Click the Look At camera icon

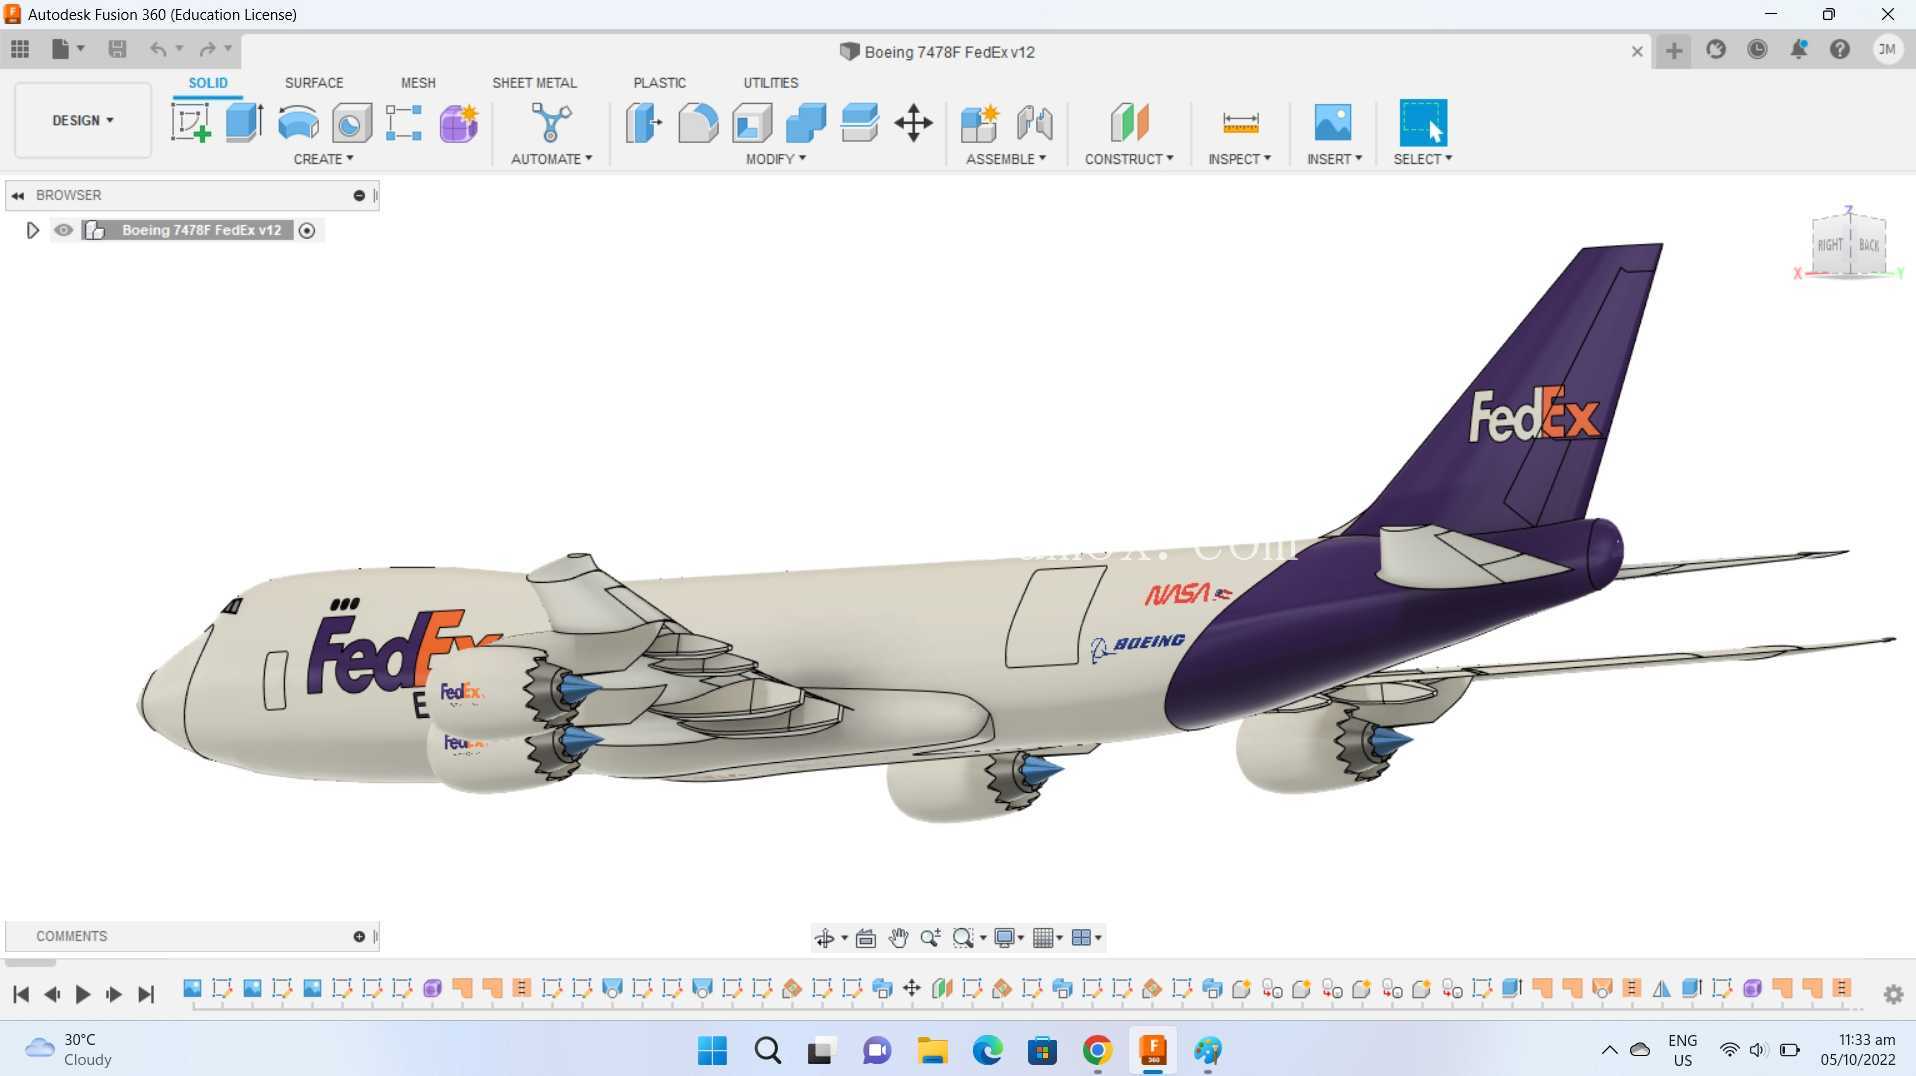click(x=866, y=938)
